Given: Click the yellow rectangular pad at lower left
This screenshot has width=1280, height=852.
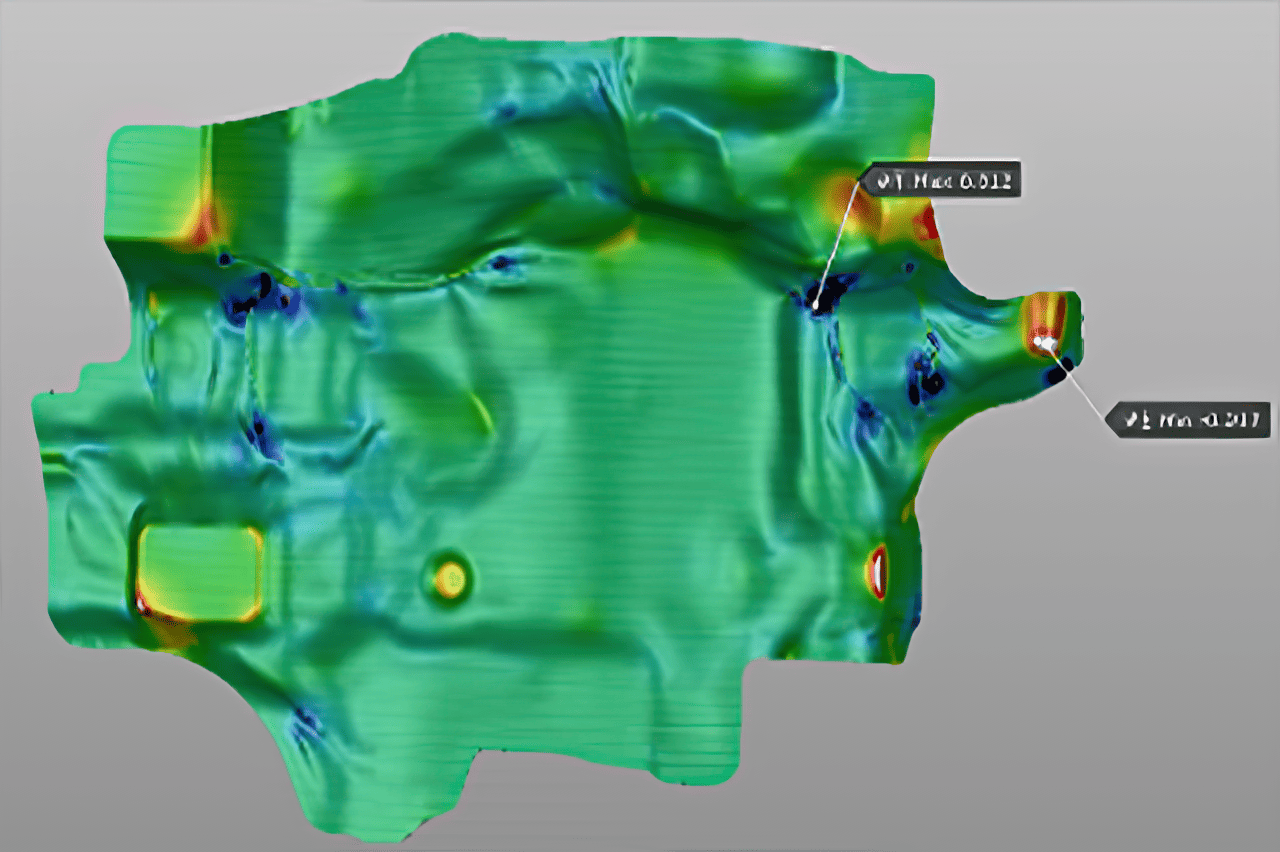Looking at the screenshot, I should (199, 571).
